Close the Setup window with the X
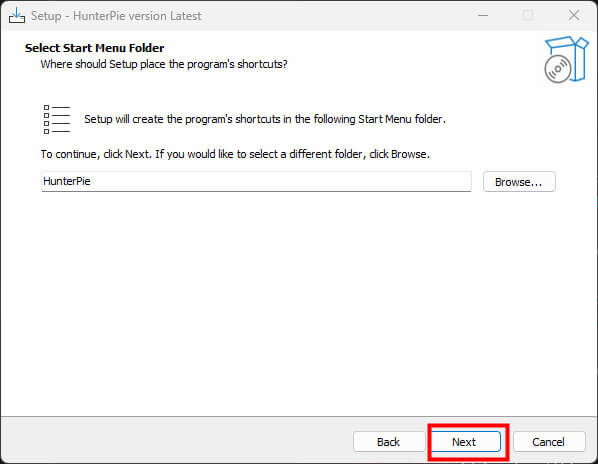This screenshot has width=598, height=464. [574, 16]
